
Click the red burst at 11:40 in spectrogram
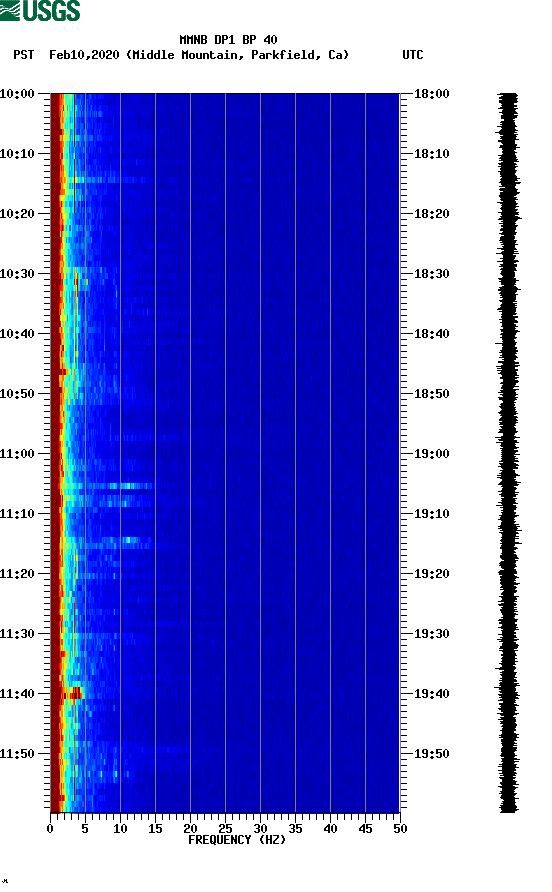point(73,693)
